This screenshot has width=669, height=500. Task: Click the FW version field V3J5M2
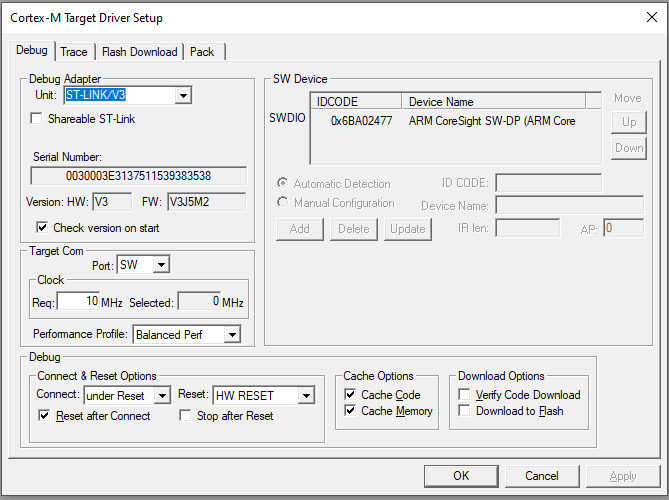click(x=207, y=201)
